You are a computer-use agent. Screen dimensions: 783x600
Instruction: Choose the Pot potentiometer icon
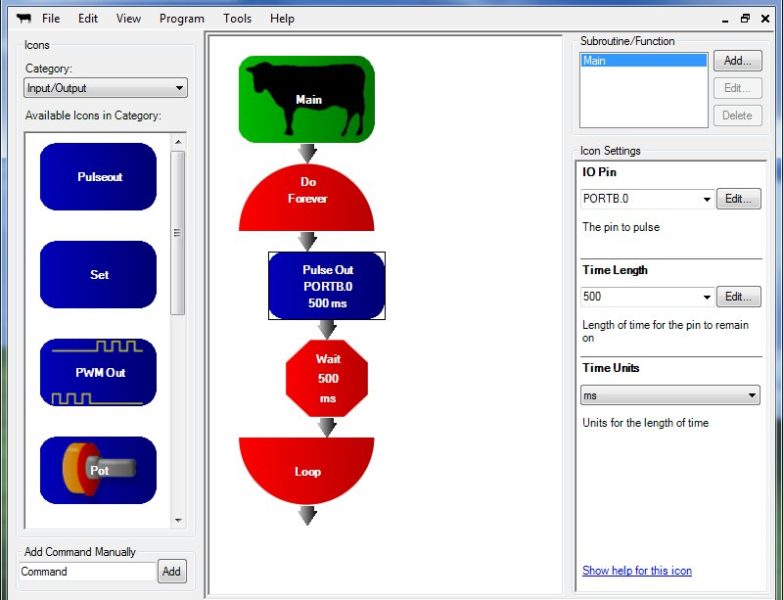(x=98, y=470)
